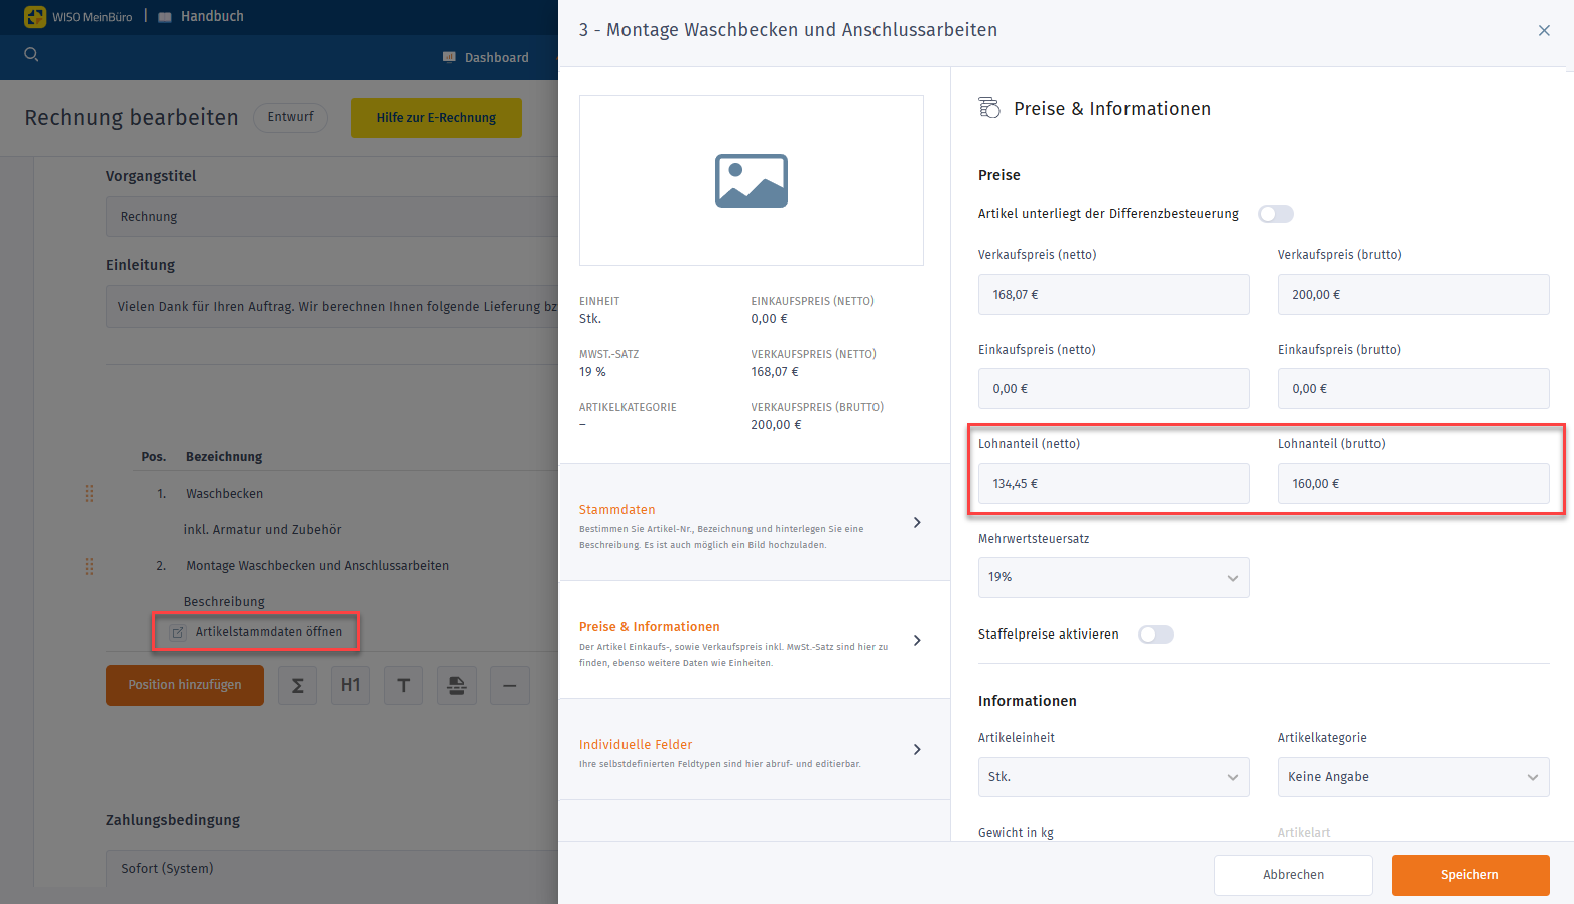Click into the Lohnanteil (netto) field
This screenshot has width=1574, height=904.
click(1113, 484)
